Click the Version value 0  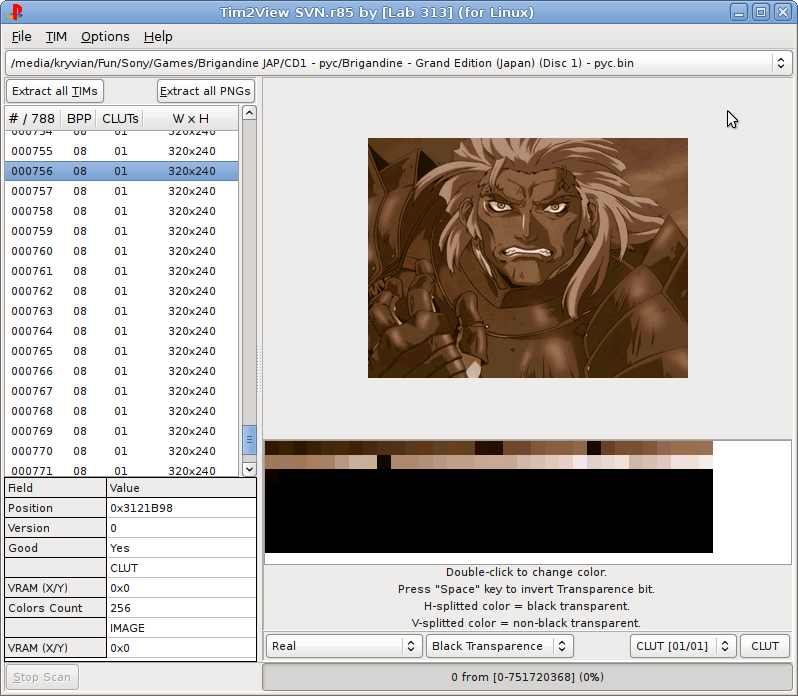[181, 528]
